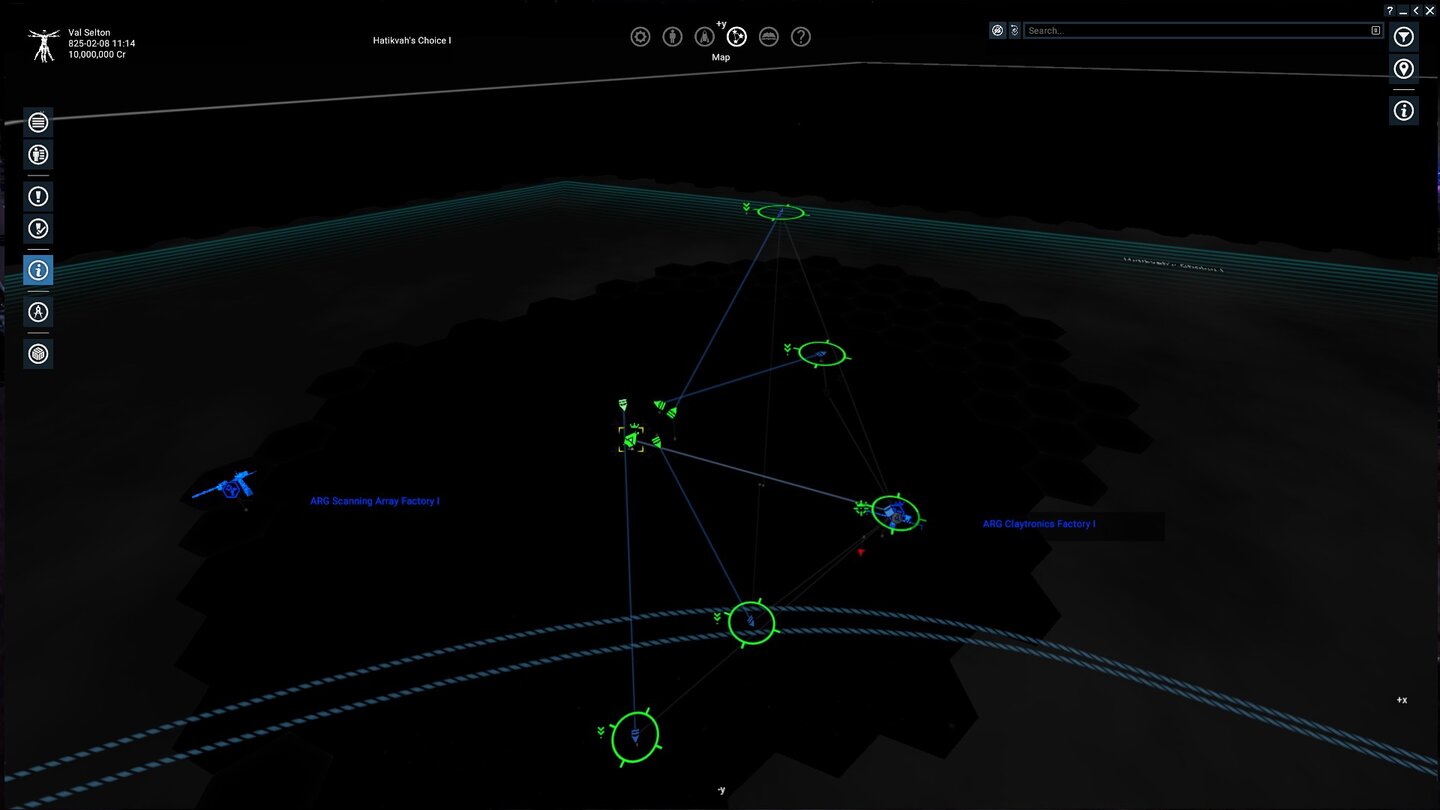Open the right-side Info panel icon
The height and width of the screenshot is (810, 1440).
click(1404, 110)
